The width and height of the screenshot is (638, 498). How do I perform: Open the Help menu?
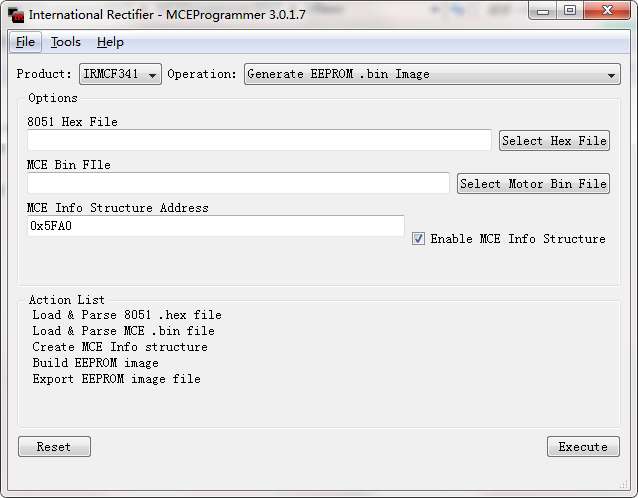click(x=110, y=42)
